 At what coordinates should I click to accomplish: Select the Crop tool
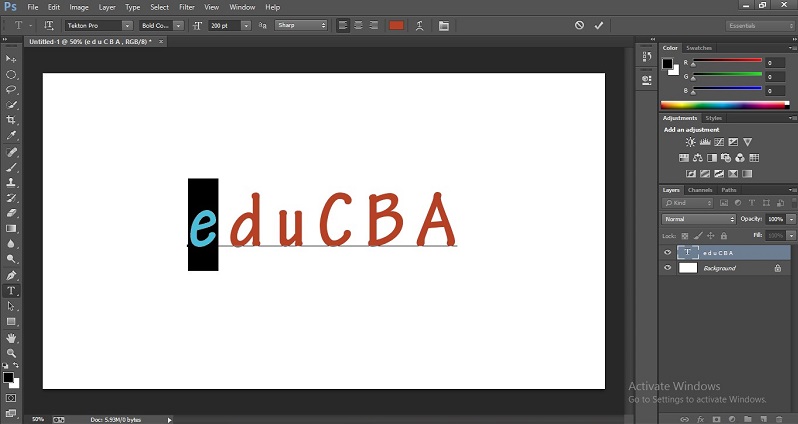coord(11,120)
